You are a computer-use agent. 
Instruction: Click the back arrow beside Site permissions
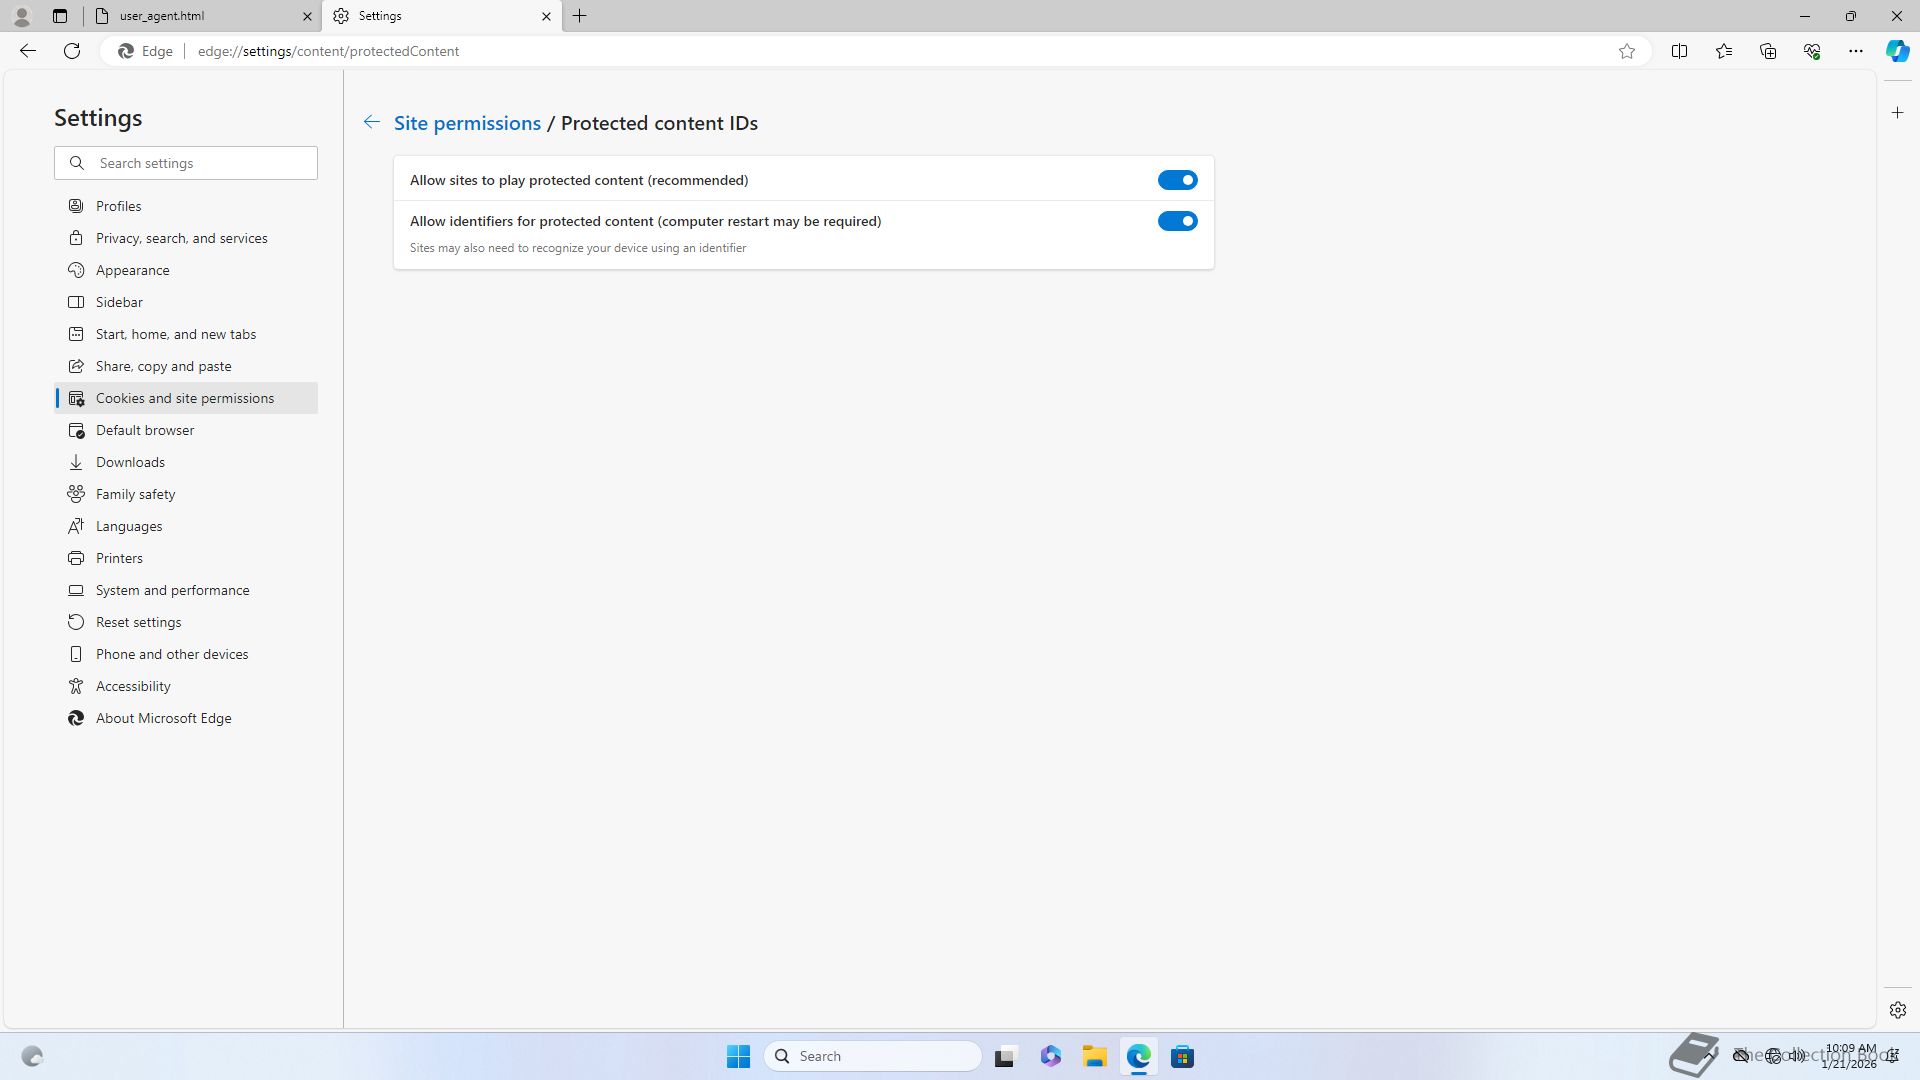(371, 122)
